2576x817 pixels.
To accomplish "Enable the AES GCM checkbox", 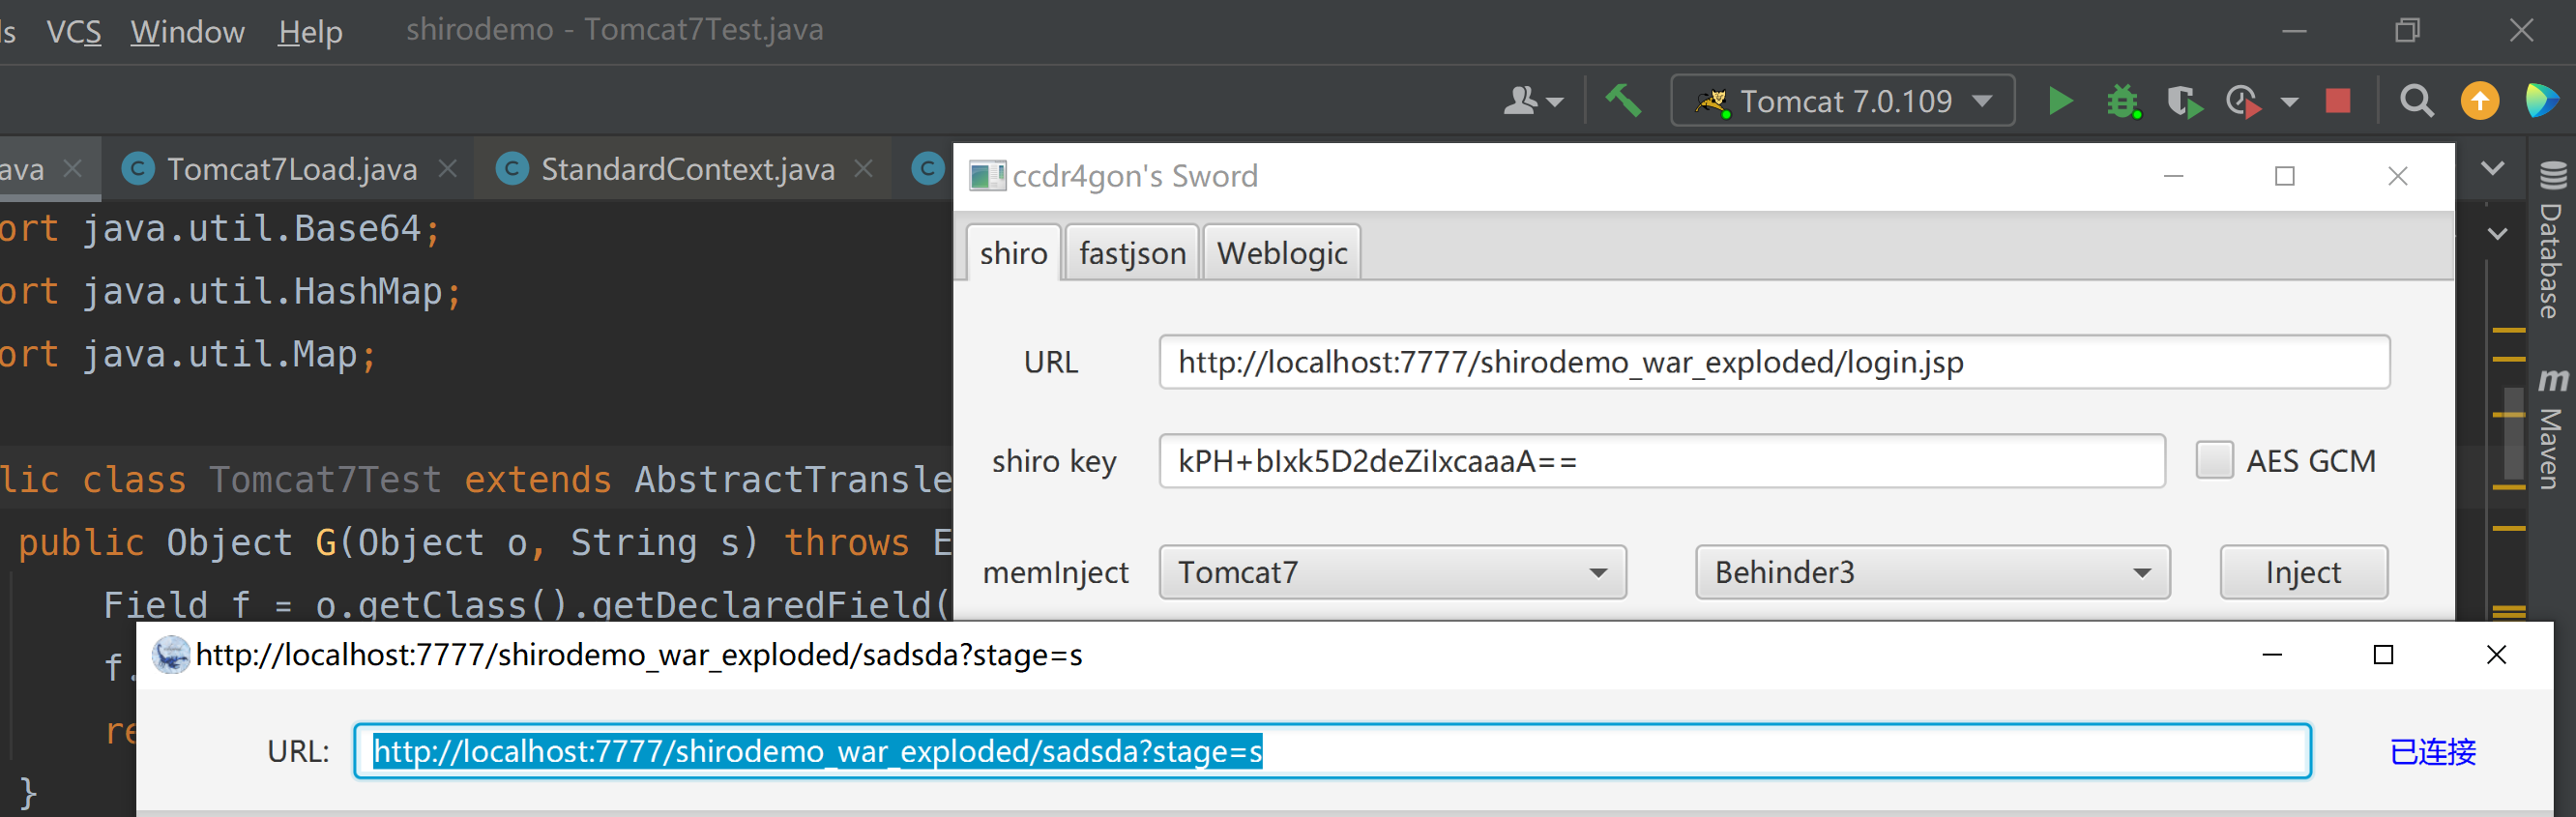I will point(2214,460).
